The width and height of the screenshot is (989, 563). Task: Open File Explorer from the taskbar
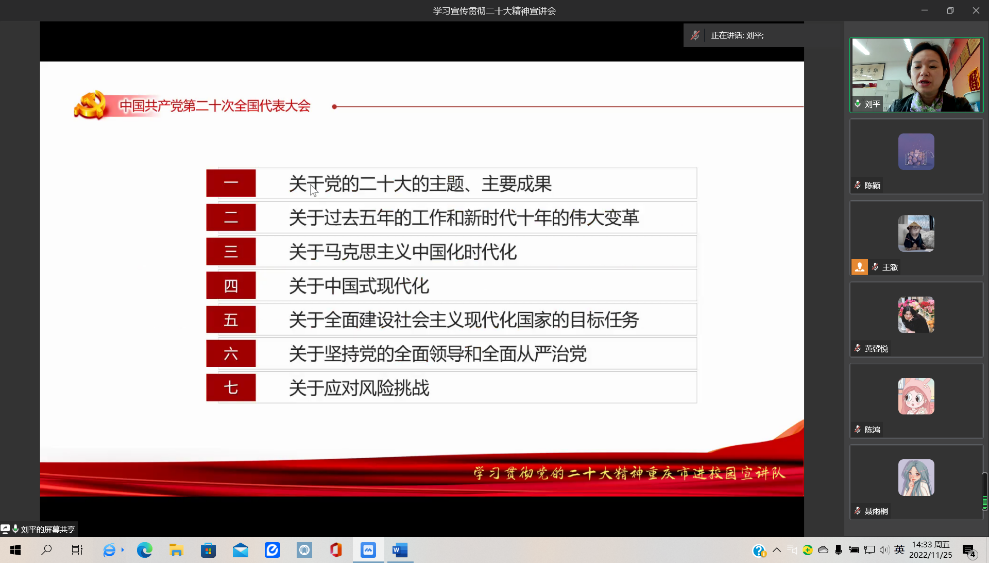click(176, 550)
